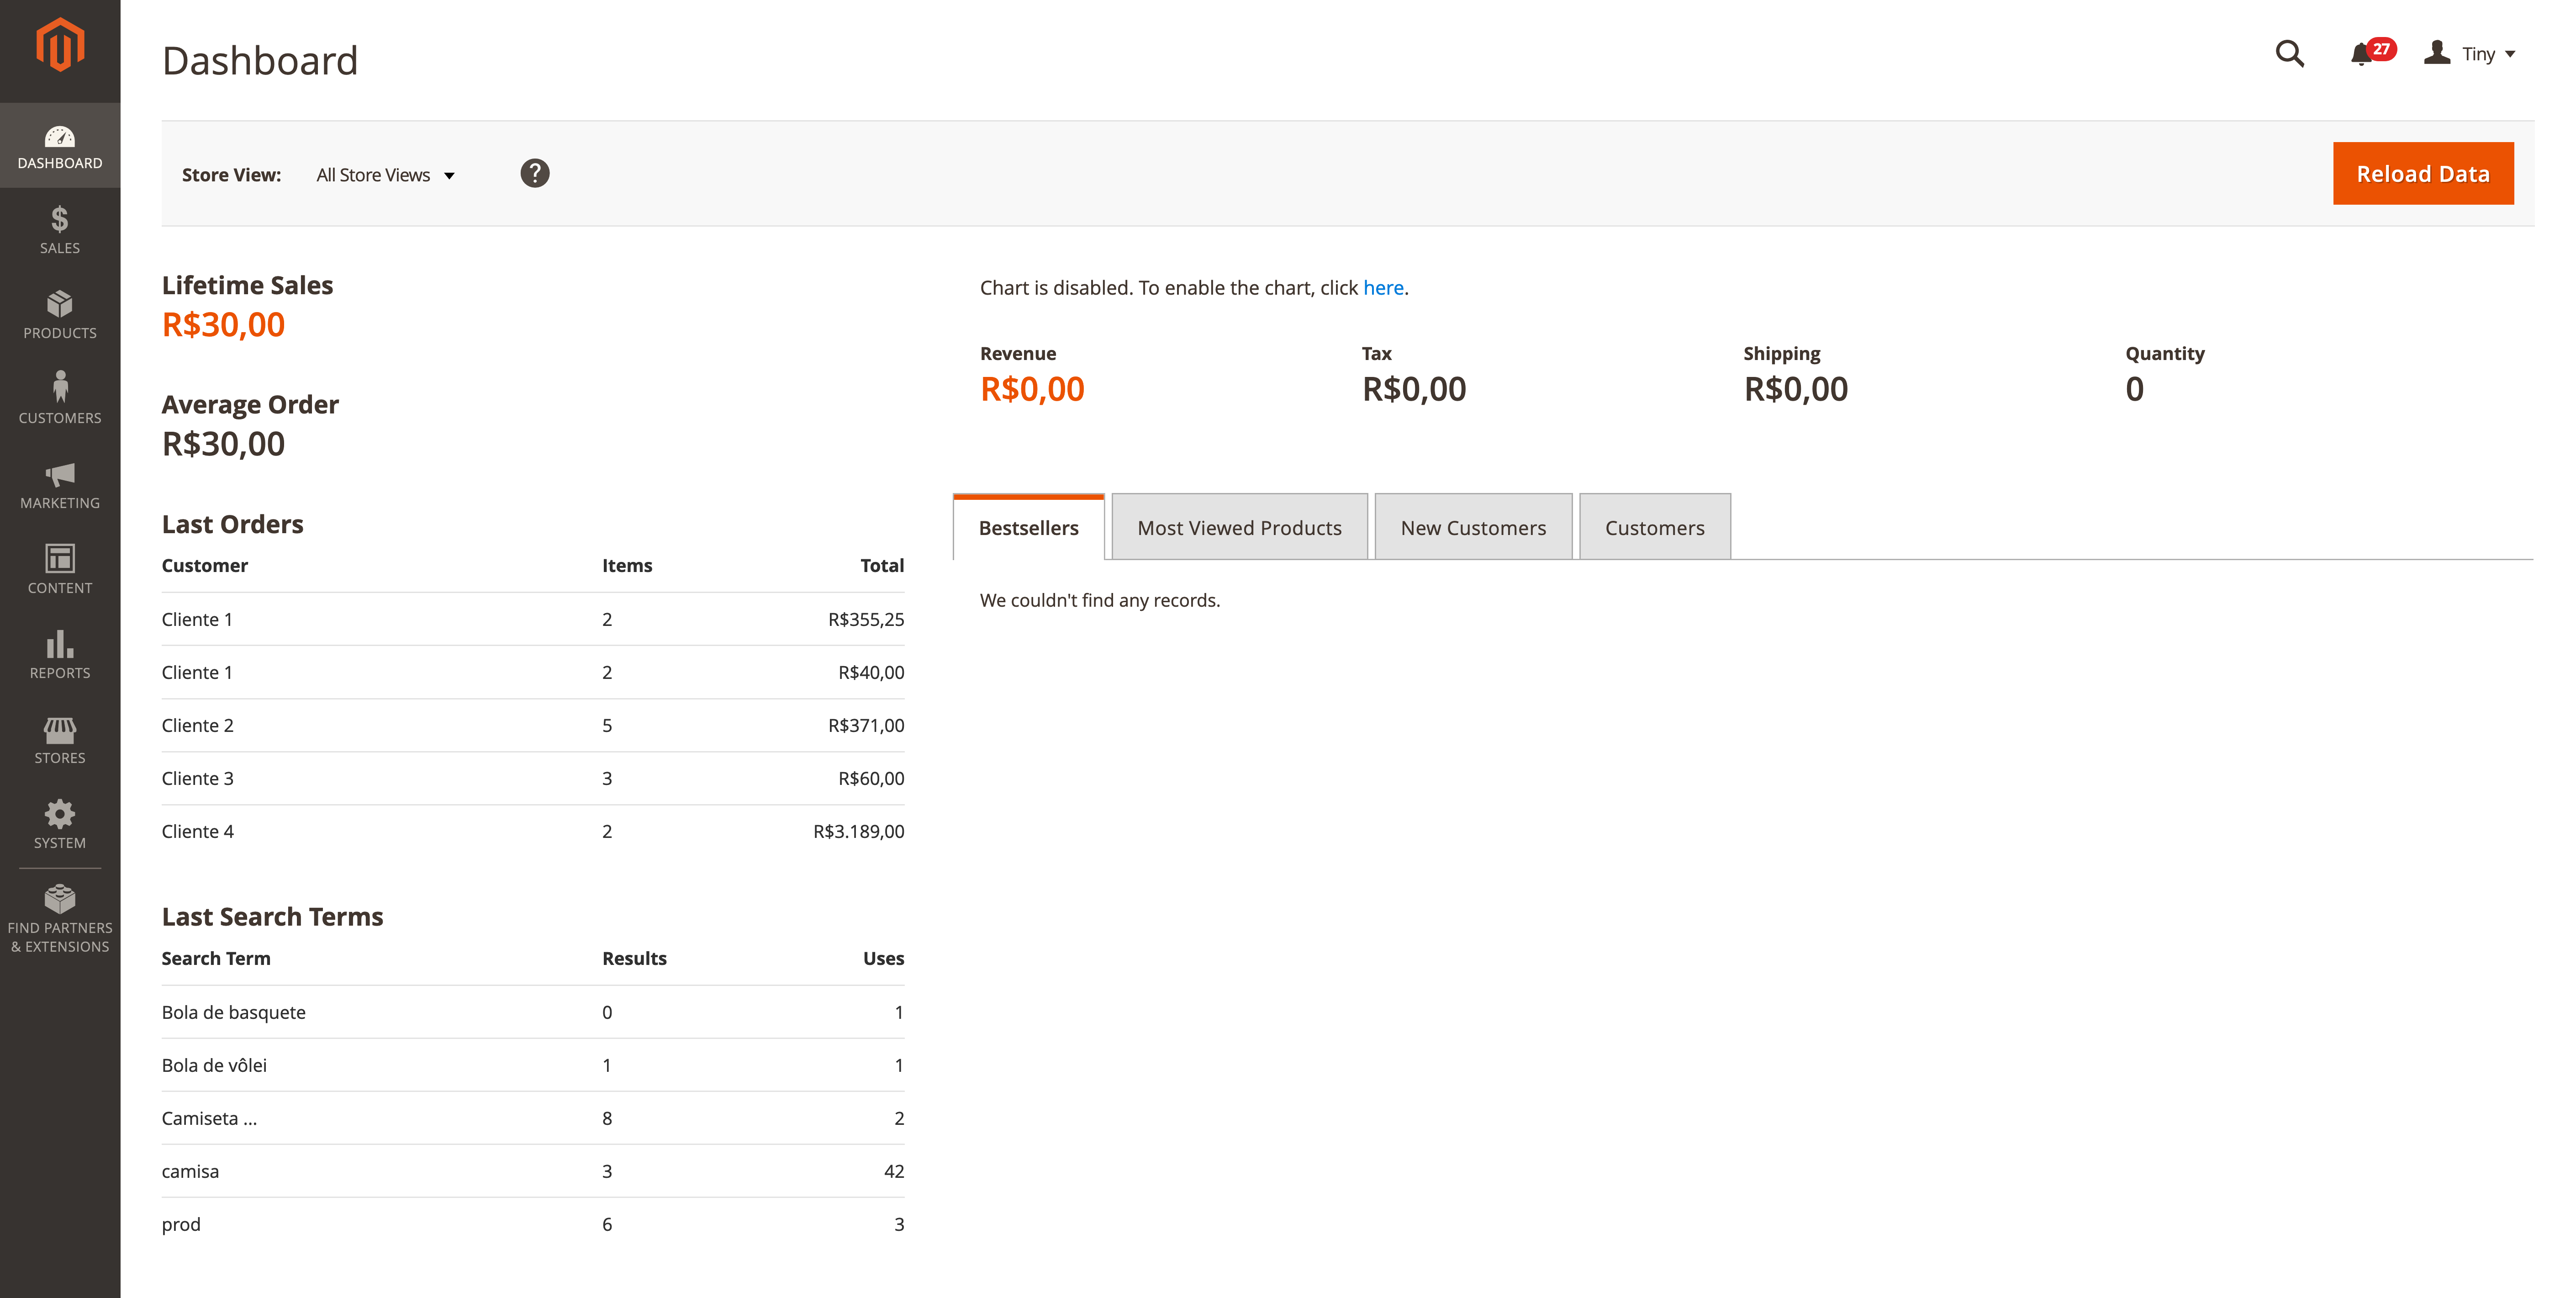Open the Cliente 3 order row
This screenshot has width=2576, height=1298.
532,778
